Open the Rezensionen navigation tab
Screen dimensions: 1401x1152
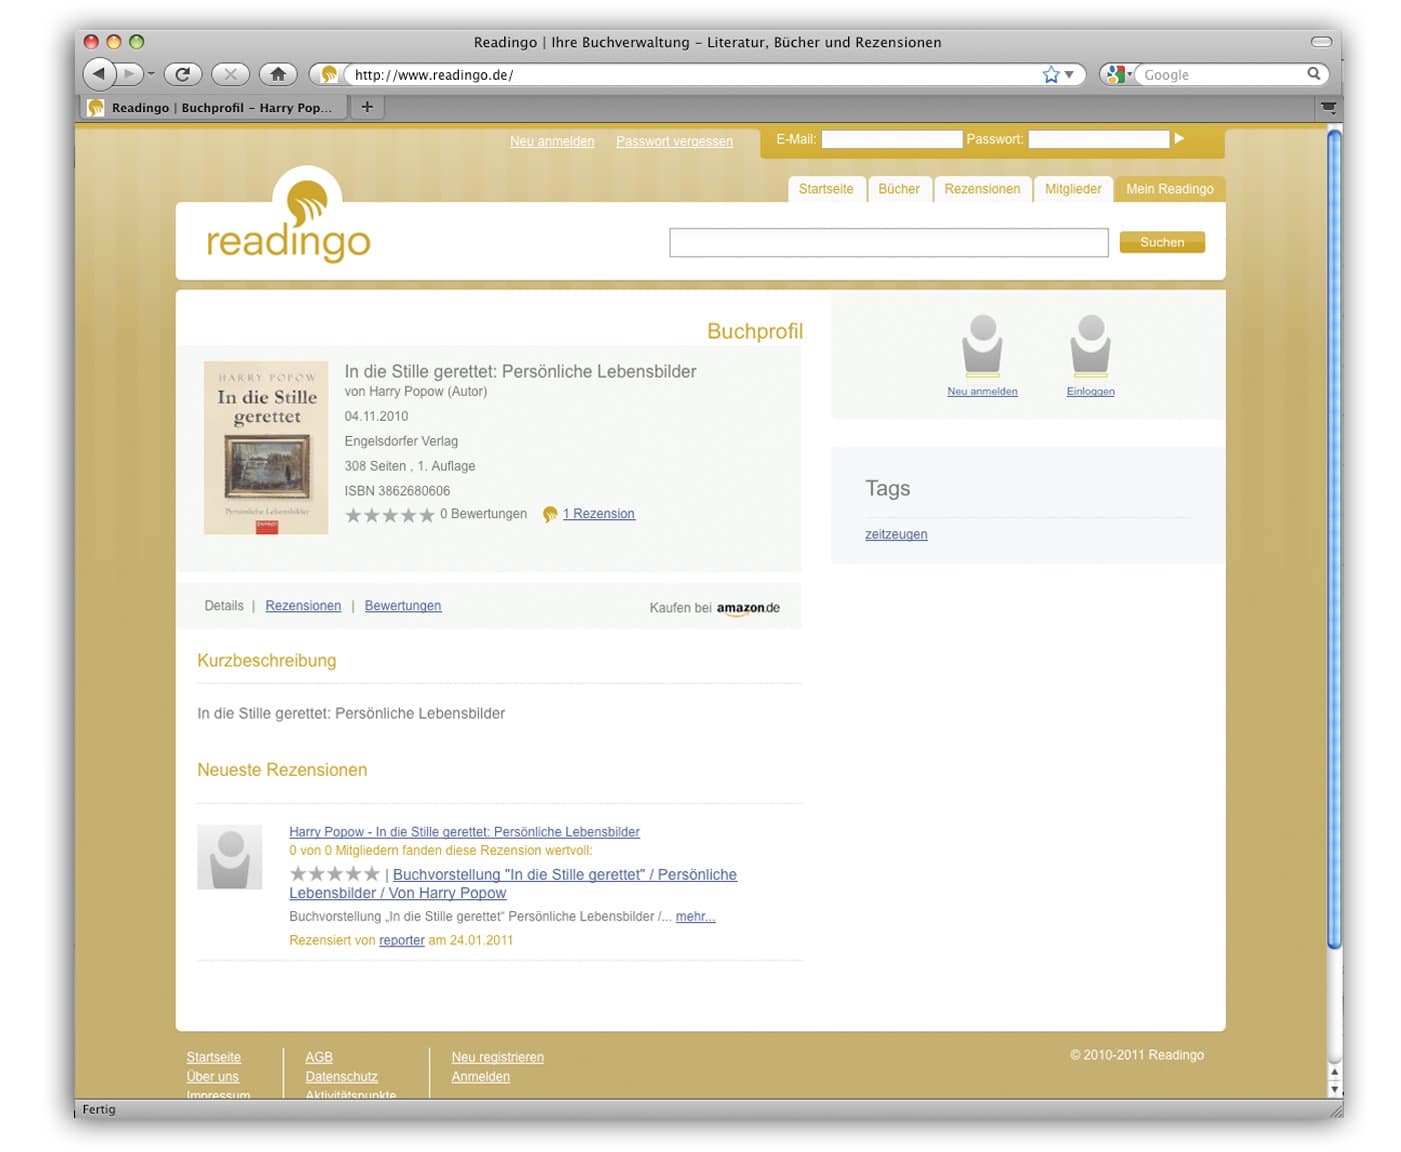[x=982, y=189]
